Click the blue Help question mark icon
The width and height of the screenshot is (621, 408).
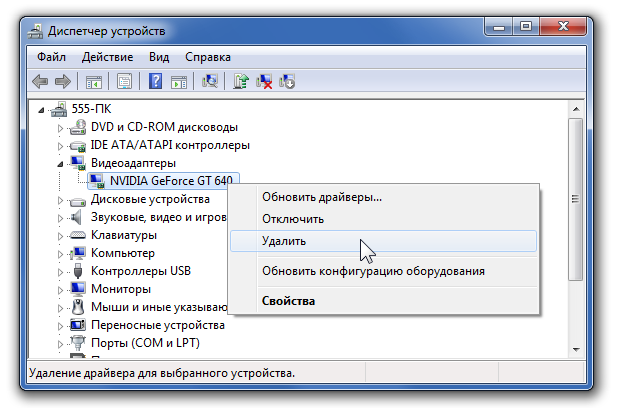pos(156,81)
